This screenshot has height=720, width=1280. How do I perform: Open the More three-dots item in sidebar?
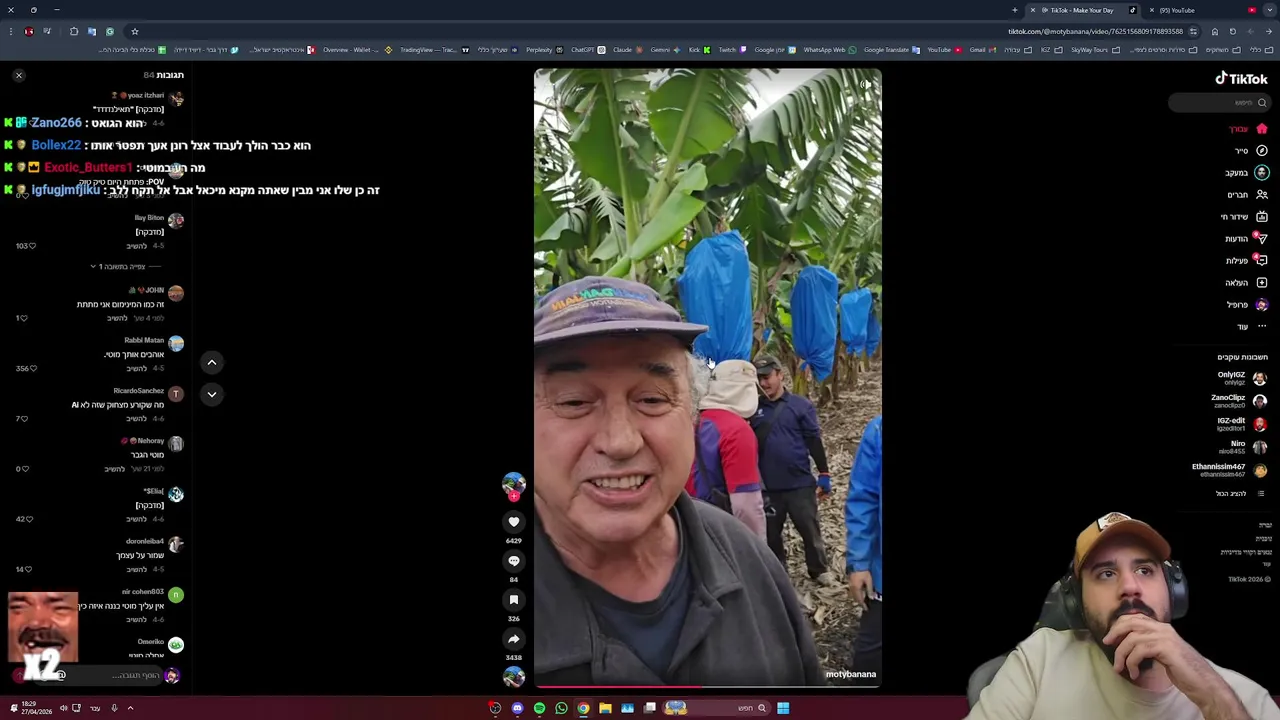point(1252,327)
